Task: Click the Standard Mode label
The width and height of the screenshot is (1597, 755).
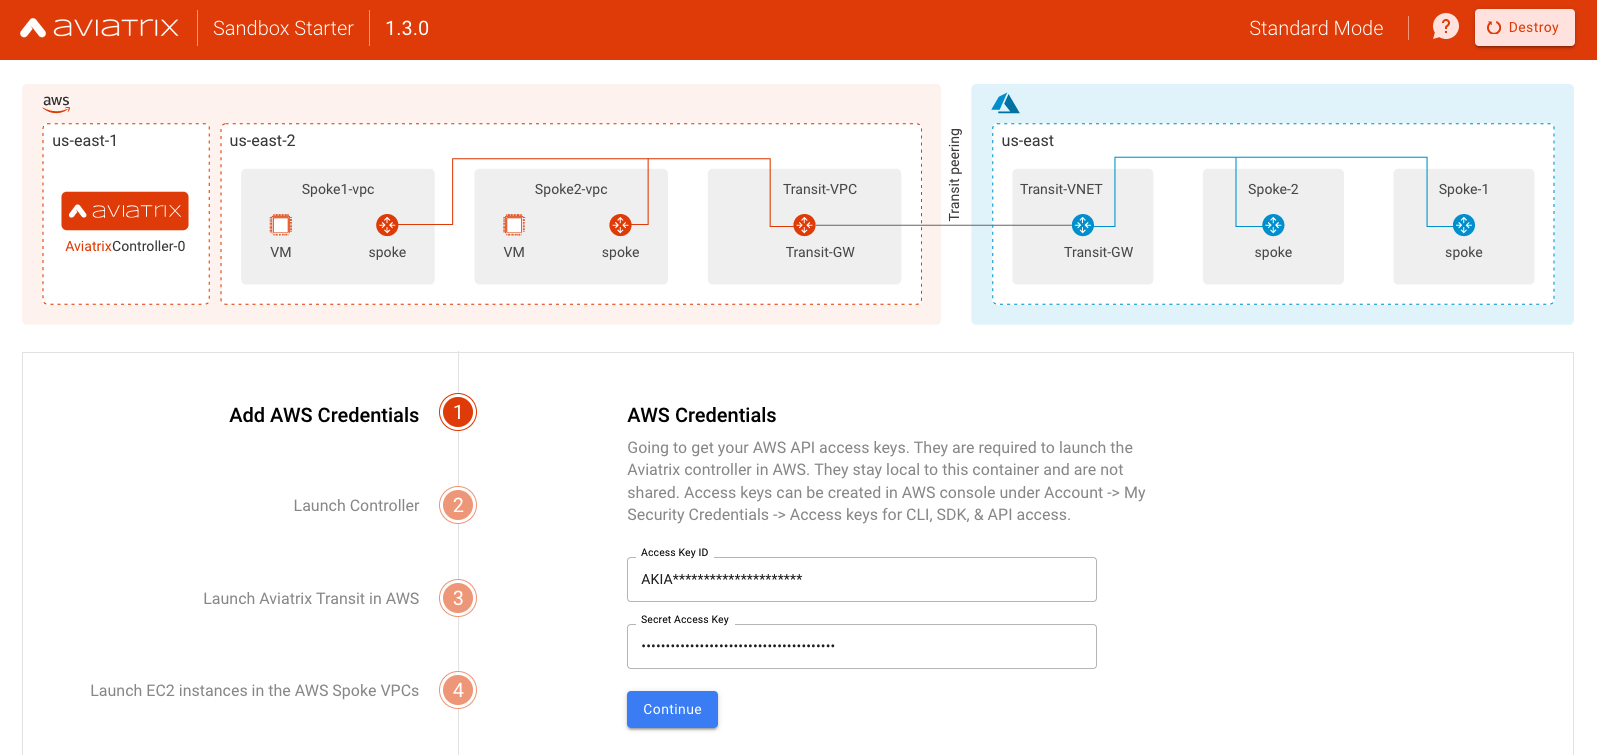Action: click(1316, 28)
